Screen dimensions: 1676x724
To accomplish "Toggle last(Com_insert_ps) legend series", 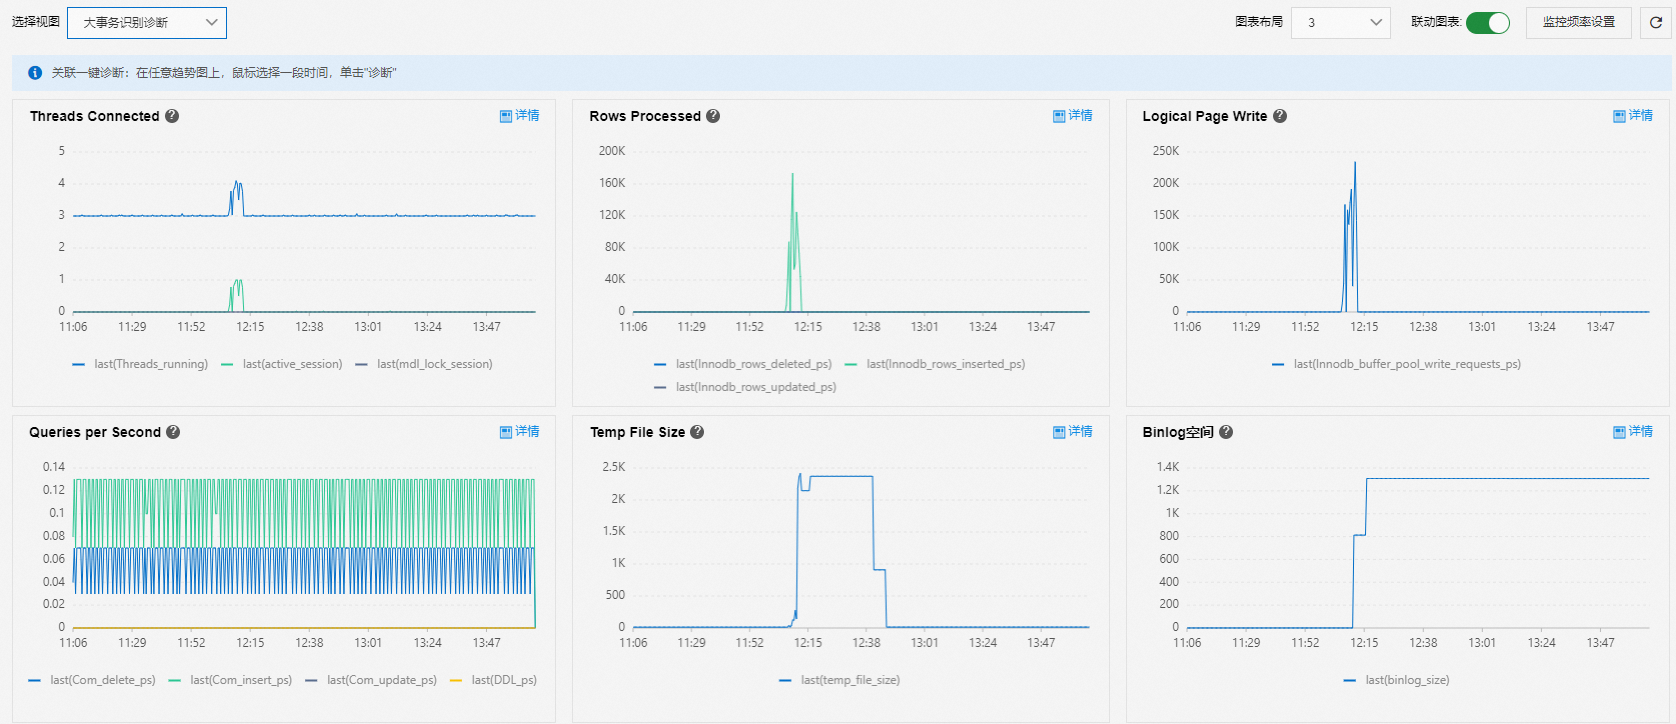I will [231, 680].
